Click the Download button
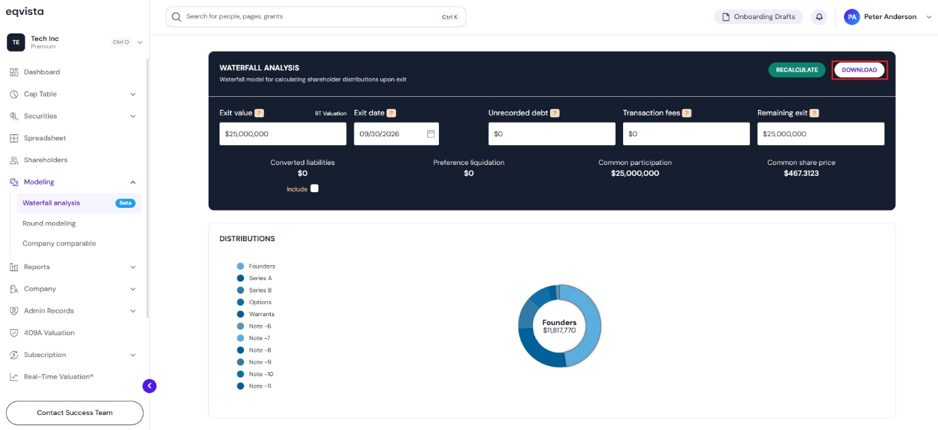Screen dimensions: 938x430 [859, 70]
